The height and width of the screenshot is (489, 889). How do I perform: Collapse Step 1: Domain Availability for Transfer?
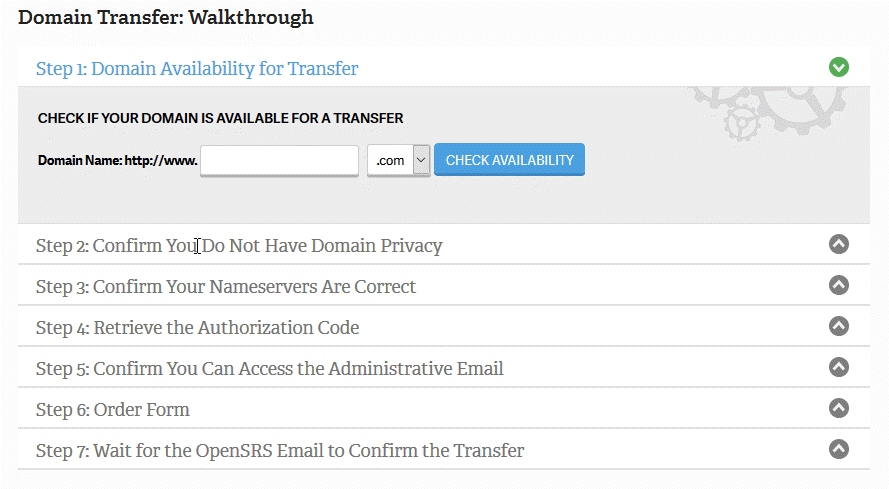[197, 69]
